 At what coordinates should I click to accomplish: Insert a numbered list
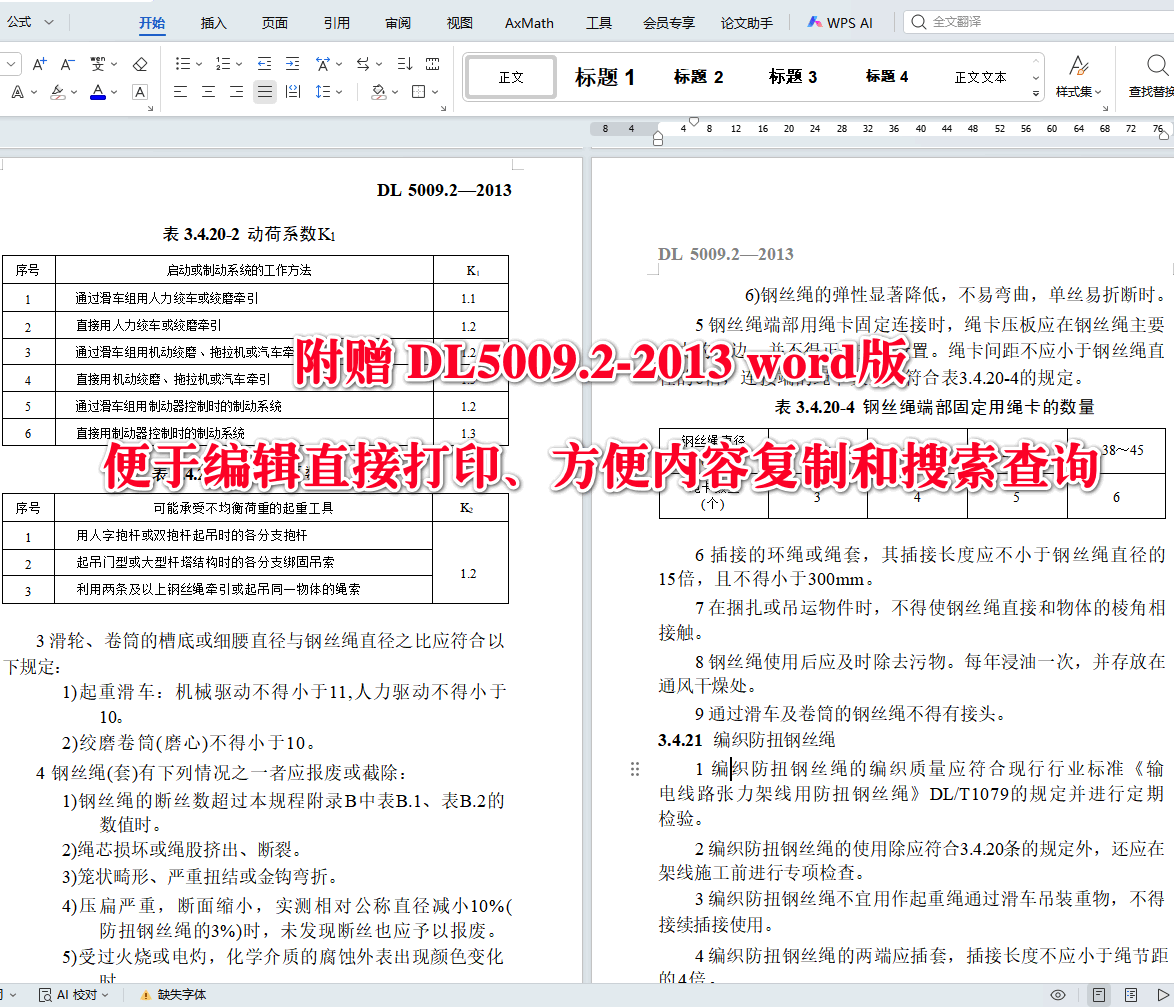click(x=223, y=64)
